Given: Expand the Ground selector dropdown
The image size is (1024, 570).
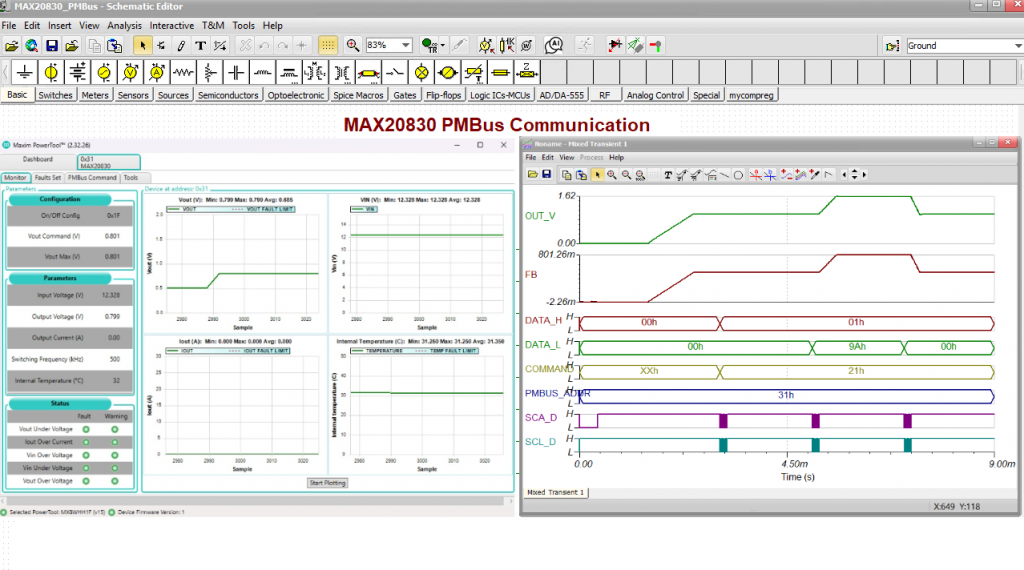Looking at the screenshot, I should coord(1016,45).
